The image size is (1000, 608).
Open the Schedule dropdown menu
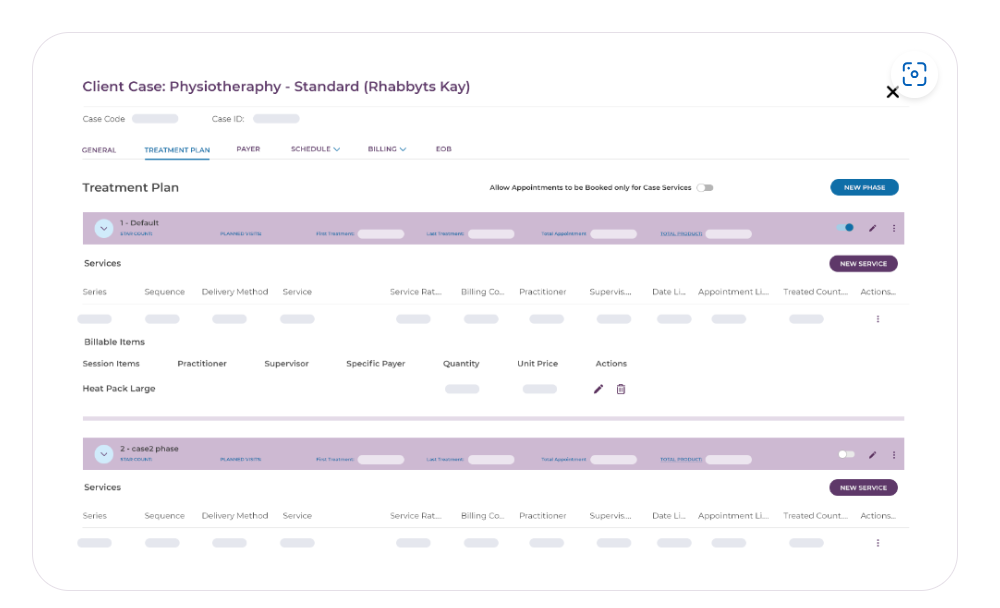[x=314, y=149]
